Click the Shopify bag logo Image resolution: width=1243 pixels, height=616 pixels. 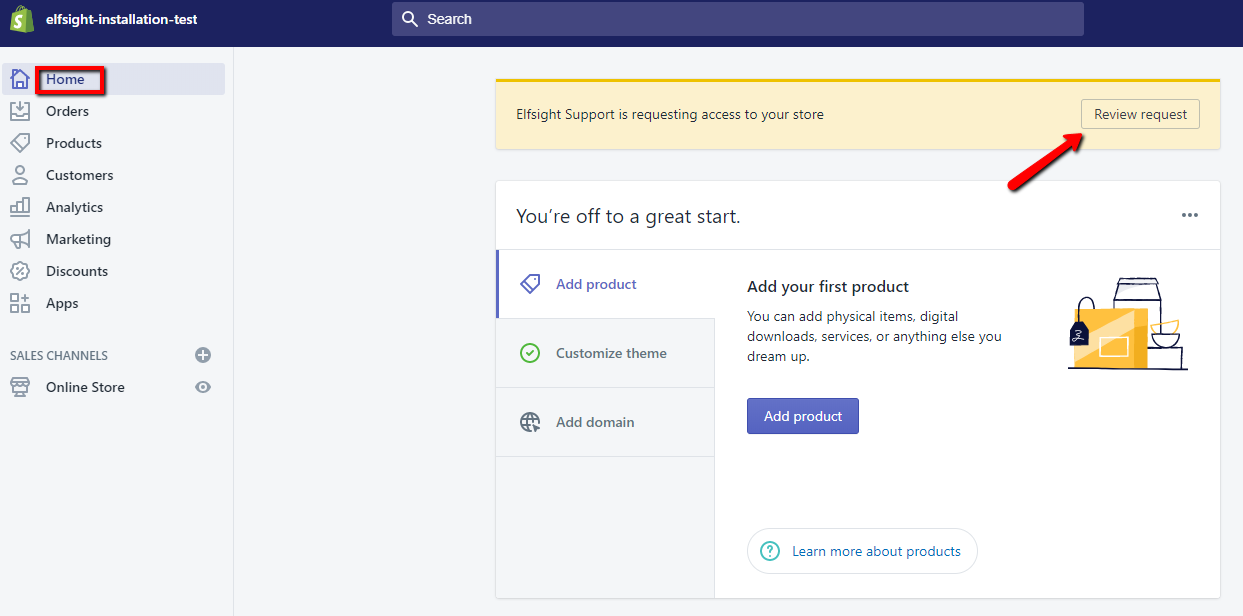[x=22, y=19]
